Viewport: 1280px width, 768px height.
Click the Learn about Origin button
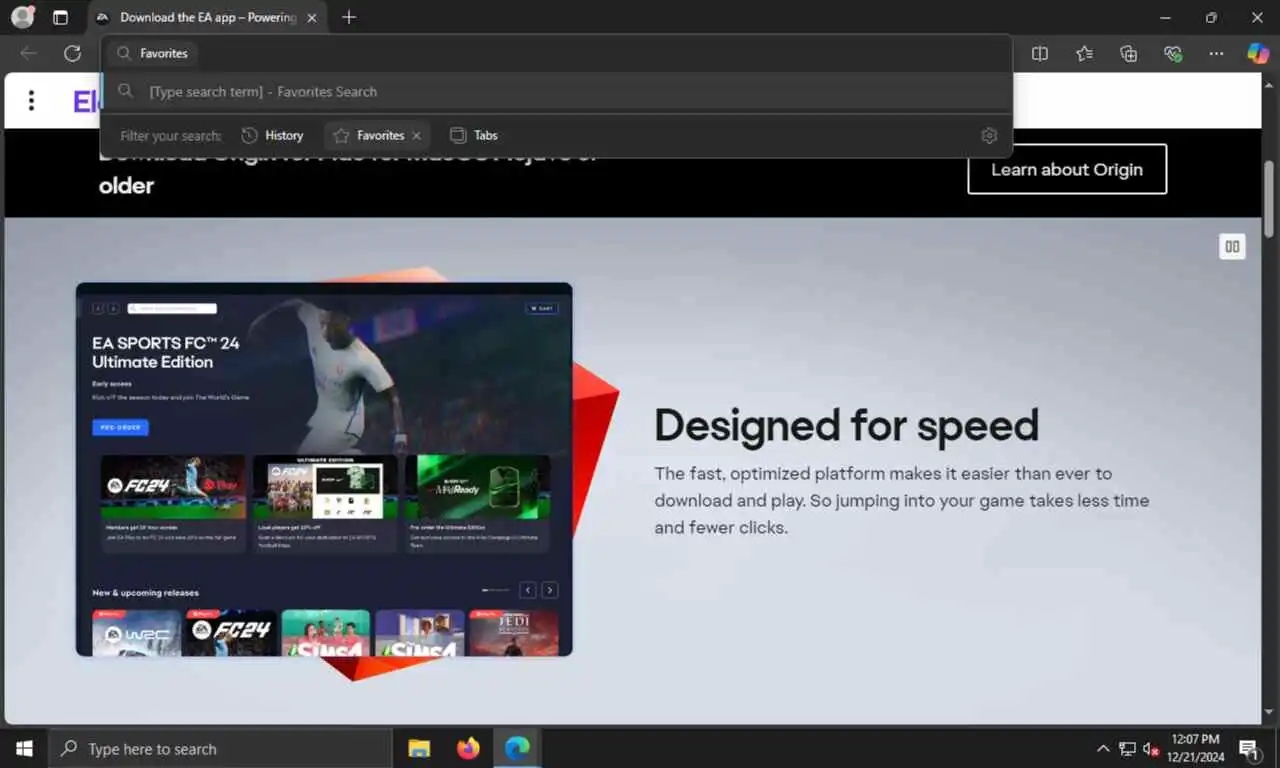coord(1067,169)
